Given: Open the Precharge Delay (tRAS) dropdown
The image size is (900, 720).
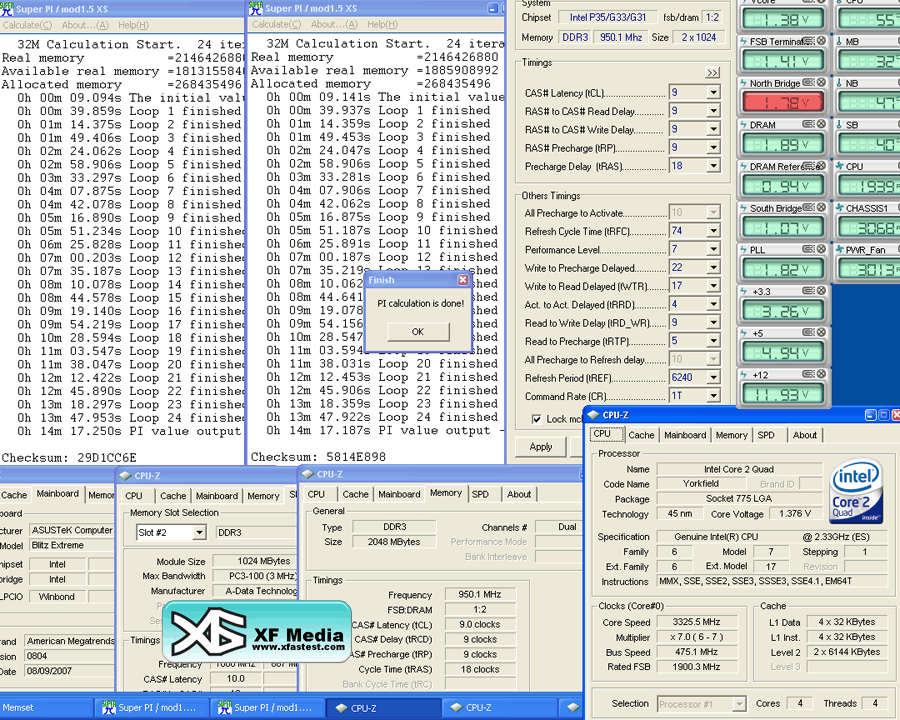Looking at the screenshot, I should (x=713, y=166).
